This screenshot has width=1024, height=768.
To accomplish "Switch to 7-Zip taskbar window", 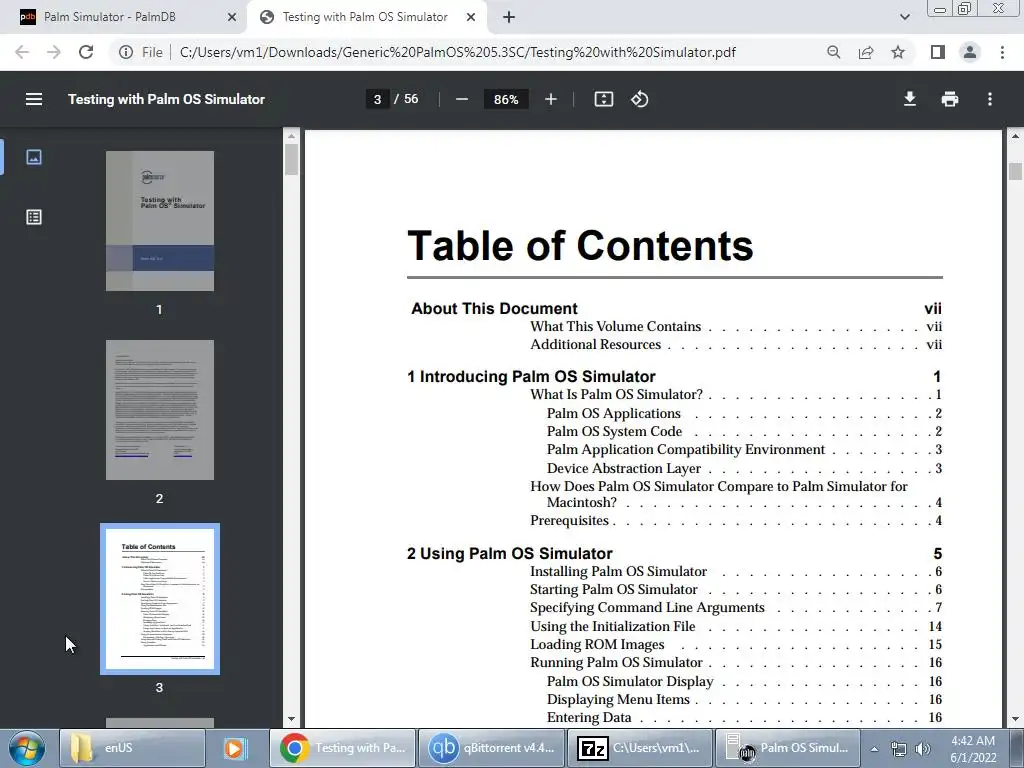I will click(639, 748).
